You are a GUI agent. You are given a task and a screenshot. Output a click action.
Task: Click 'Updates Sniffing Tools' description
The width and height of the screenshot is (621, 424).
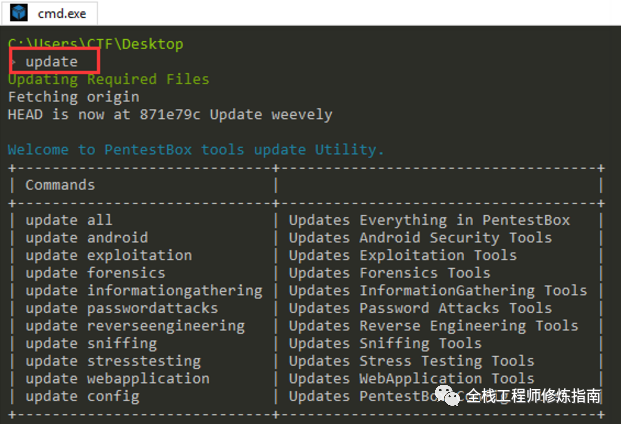[385, 343]
